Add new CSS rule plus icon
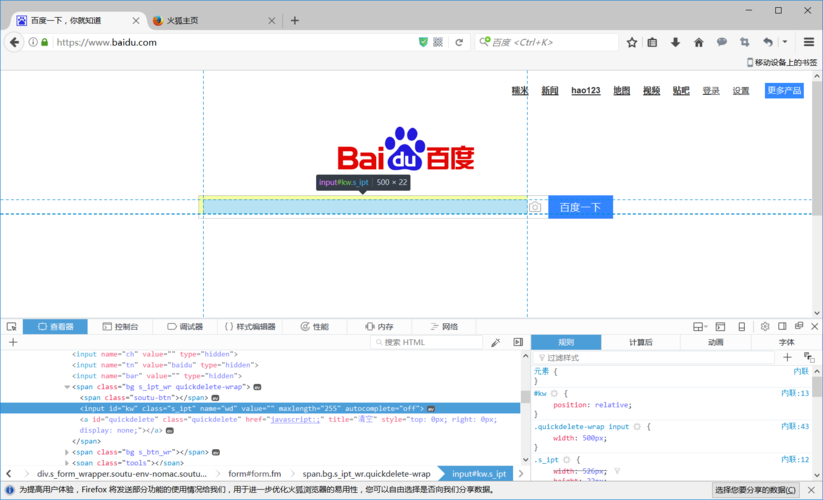This screenshot has width=823, height=500. 787,357
